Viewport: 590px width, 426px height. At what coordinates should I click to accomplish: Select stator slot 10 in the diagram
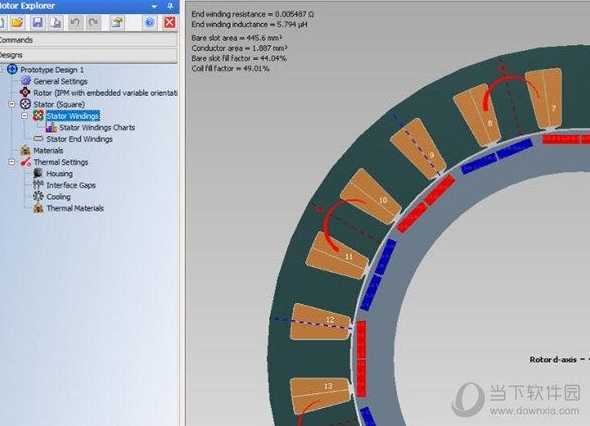pos(371,196)
